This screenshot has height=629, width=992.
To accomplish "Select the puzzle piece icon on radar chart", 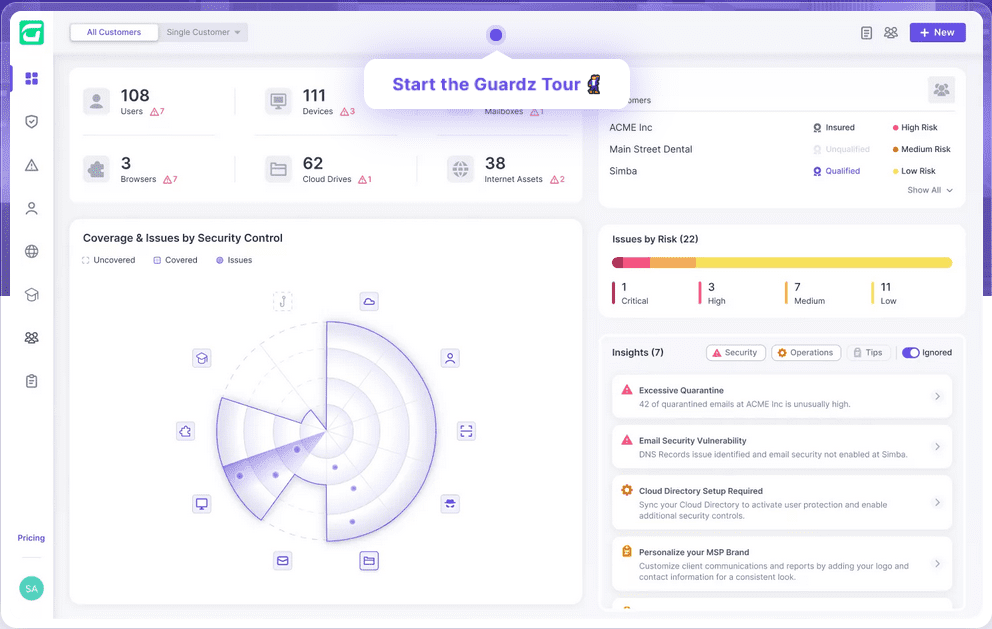I will tap(185, 432).
